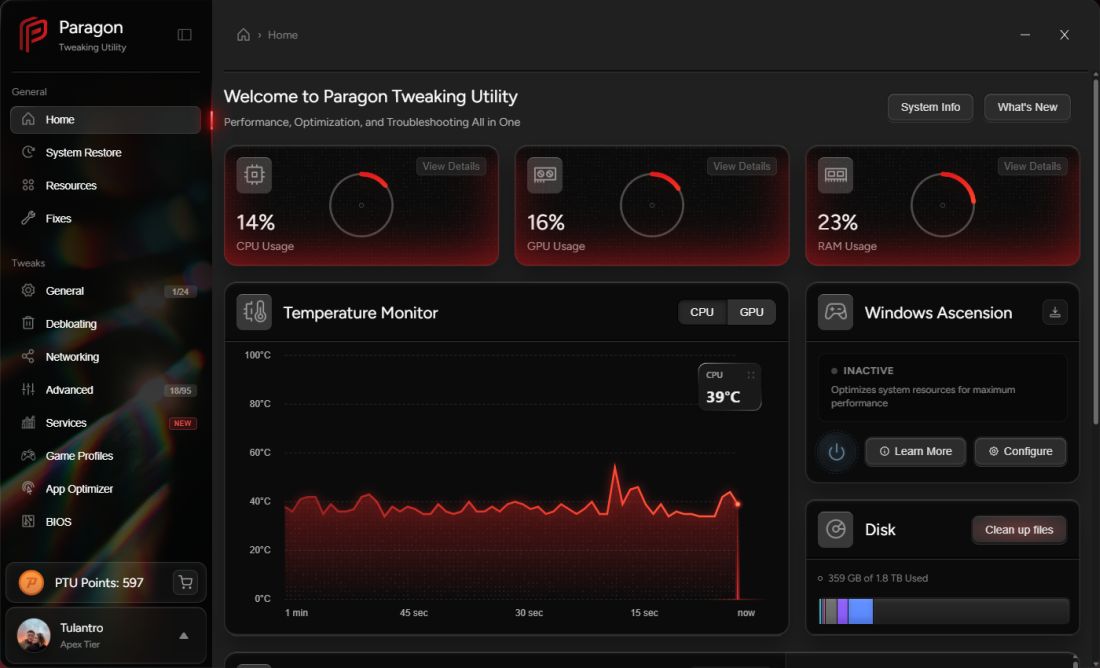The image size is (1100, 668).
Task: Click the Disk panel icon
Action: (x=835, y=529)
